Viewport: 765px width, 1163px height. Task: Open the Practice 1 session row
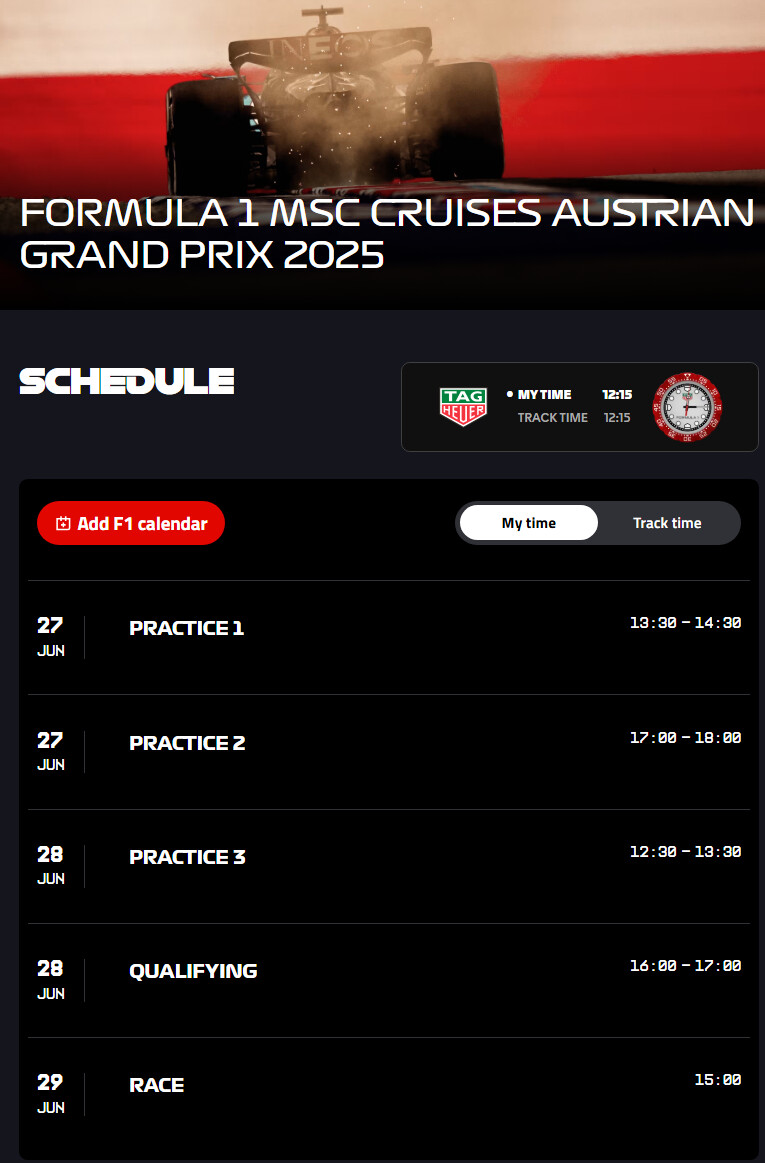click(x=389, y=637)
